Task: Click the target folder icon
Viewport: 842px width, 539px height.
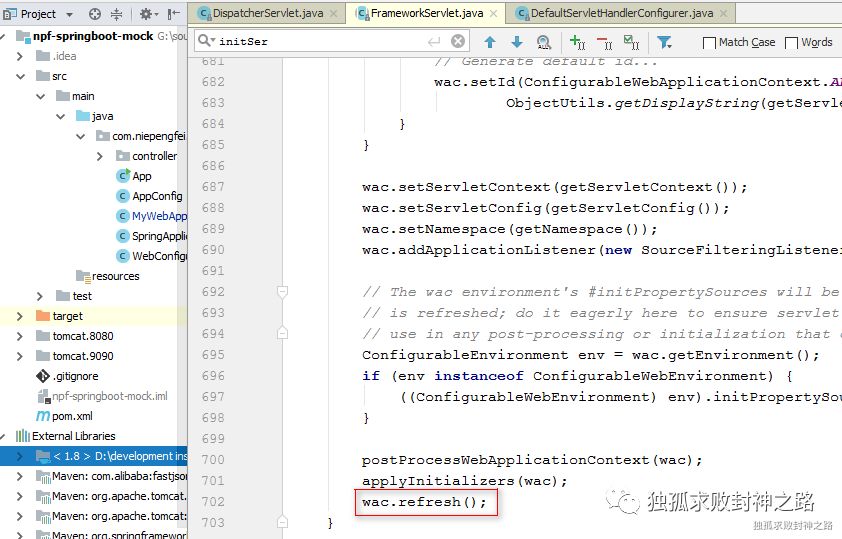Action: pos(42,316)
